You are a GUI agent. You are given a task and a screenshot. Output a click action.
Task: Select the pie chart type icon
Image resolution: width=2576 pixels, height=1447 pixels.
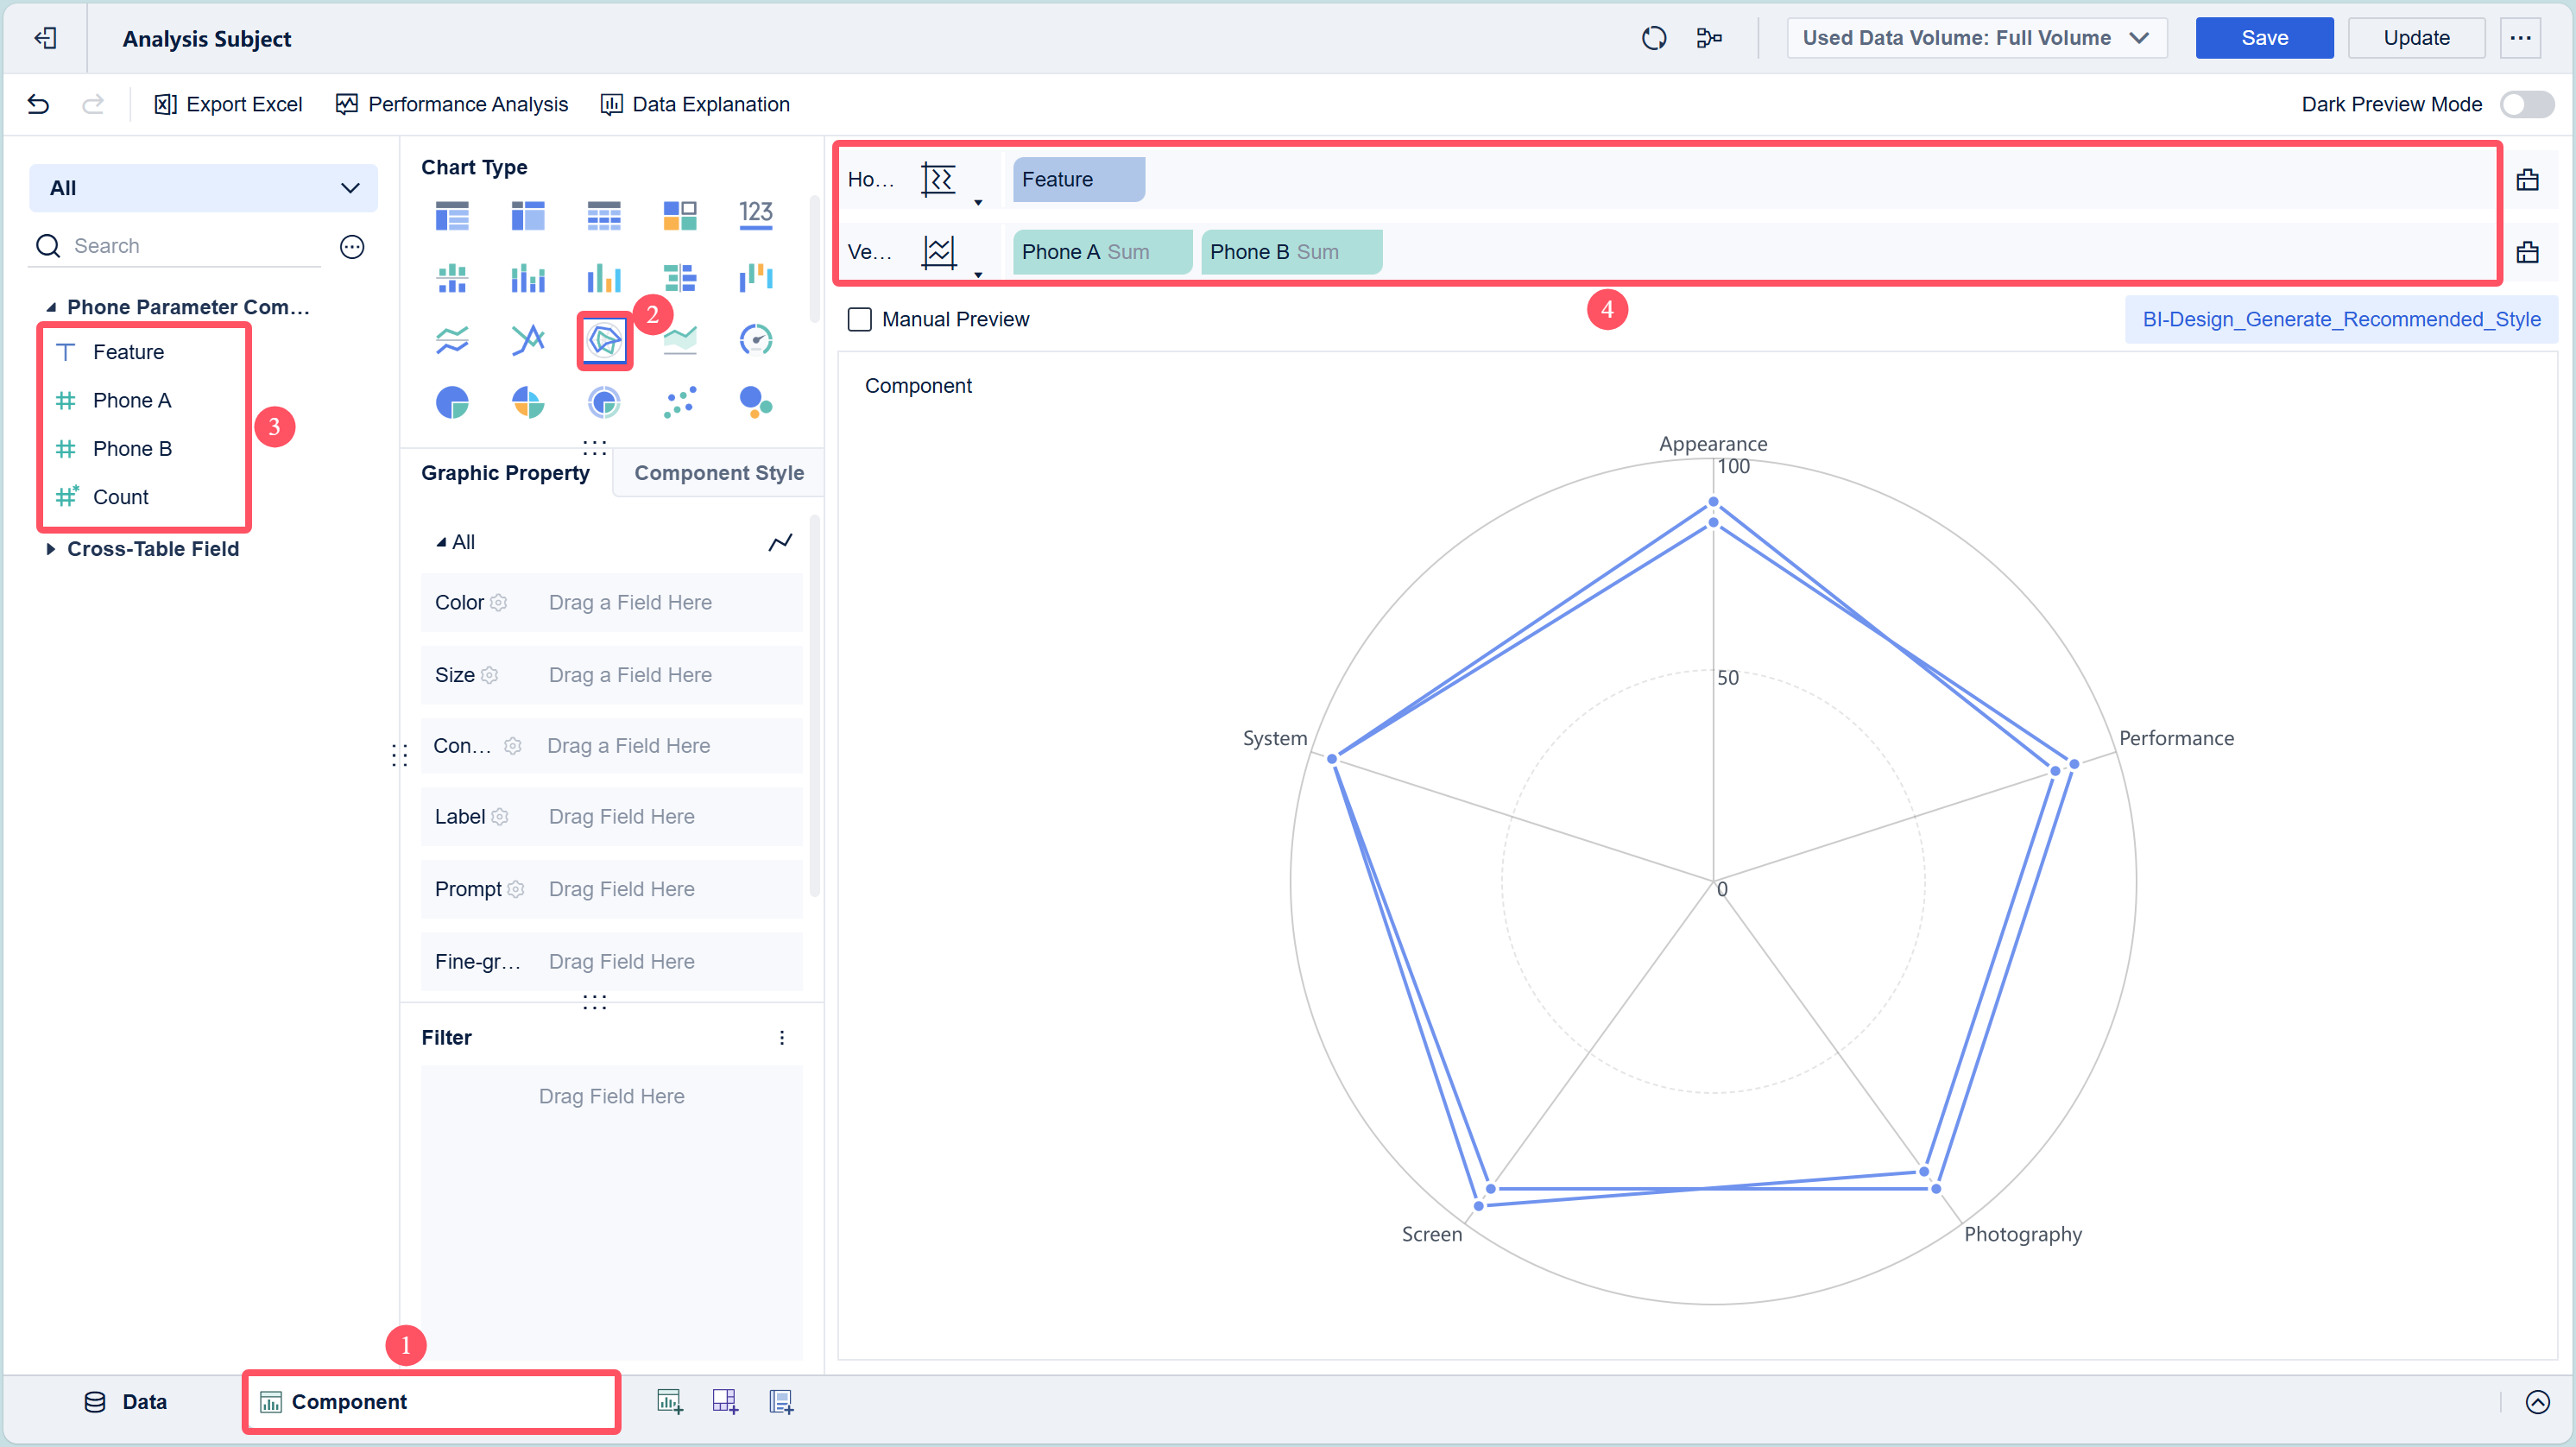click(x=452, y=402)
